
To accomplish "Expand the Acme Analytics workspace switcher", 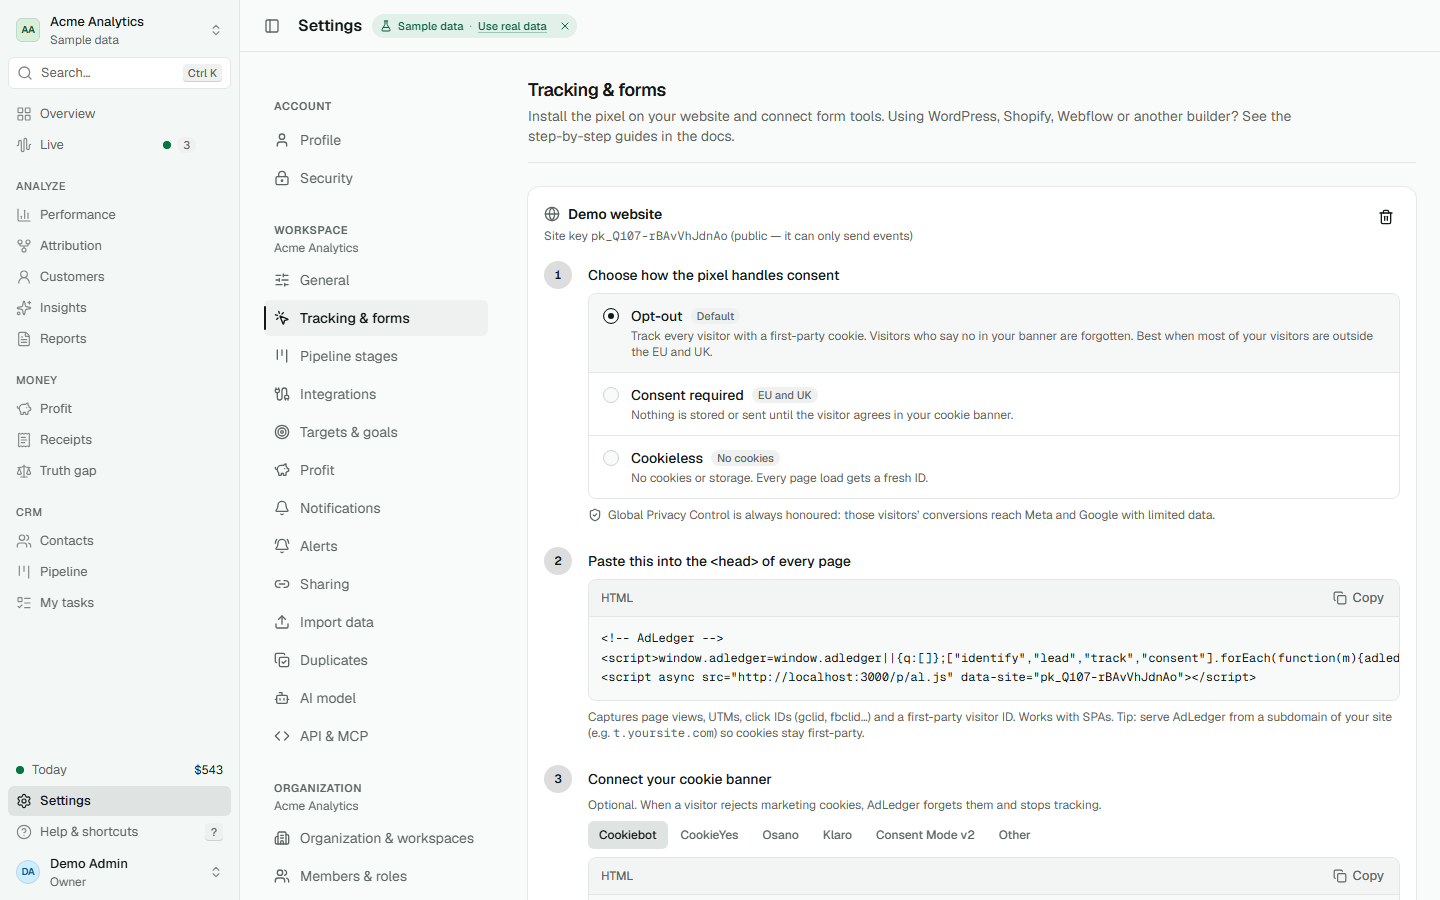I will point(119,30).
